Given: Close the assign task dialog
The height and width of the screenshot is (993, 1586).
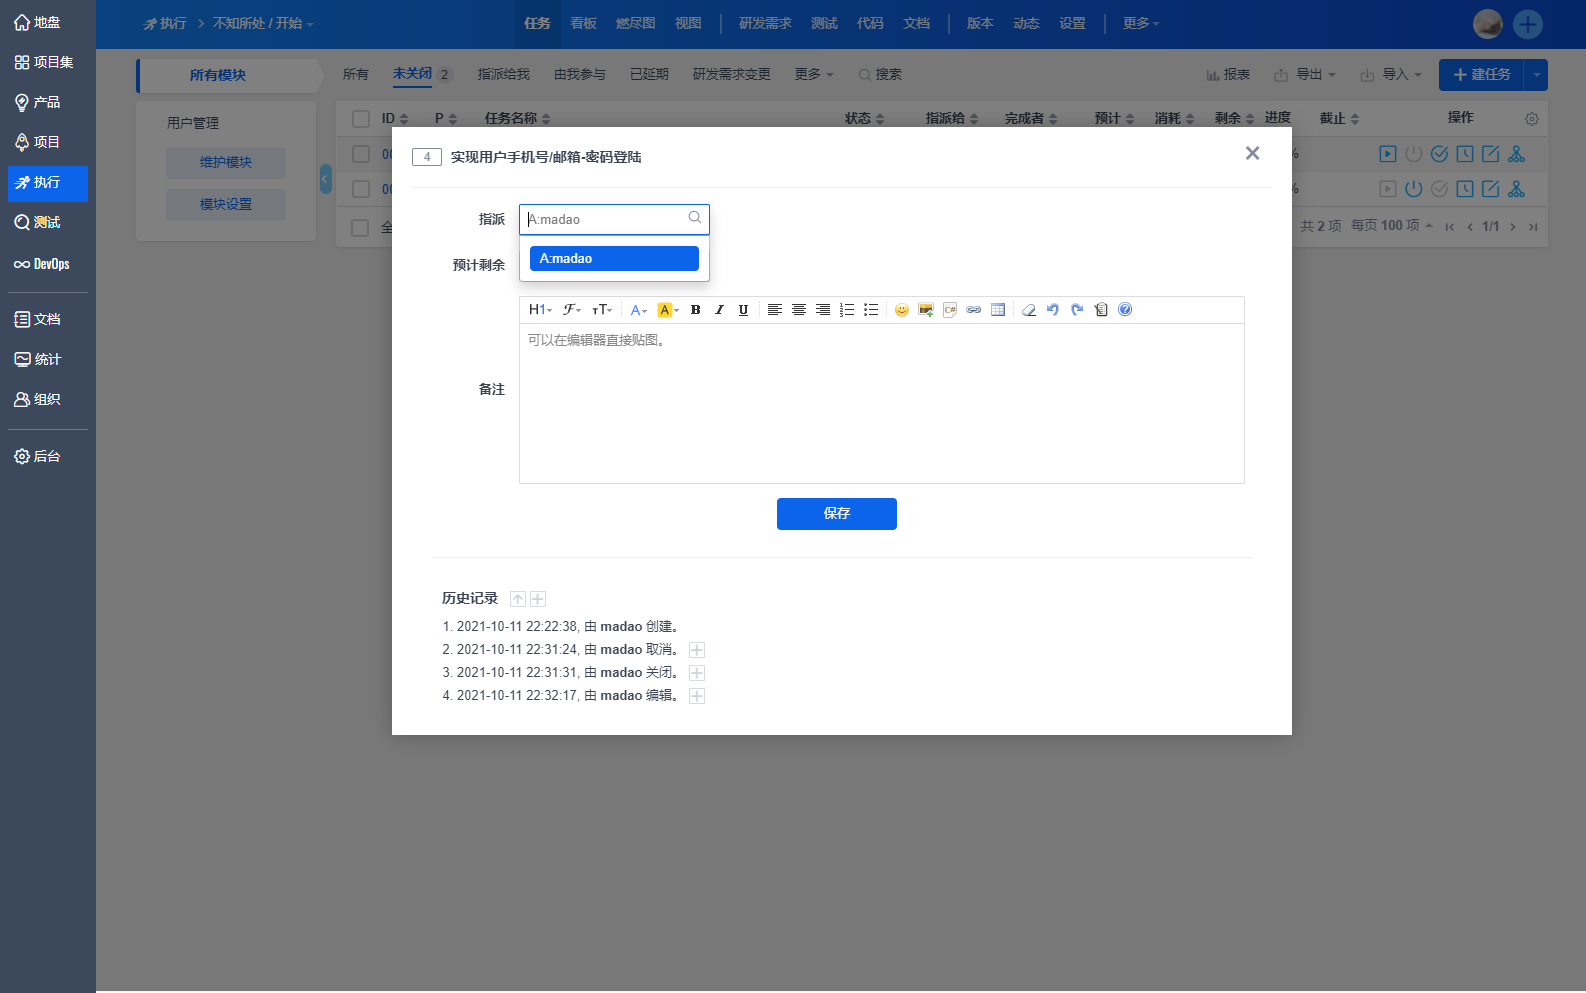Looking at the screenshot, I should tap(1252, 153).
